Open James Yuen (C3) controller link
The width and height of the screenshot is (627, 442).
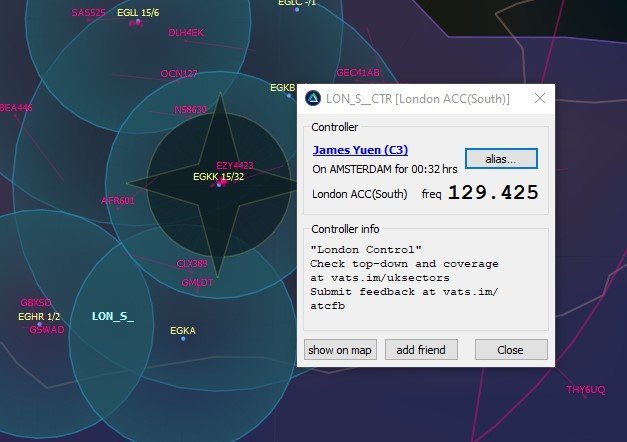tap(360, 150)
